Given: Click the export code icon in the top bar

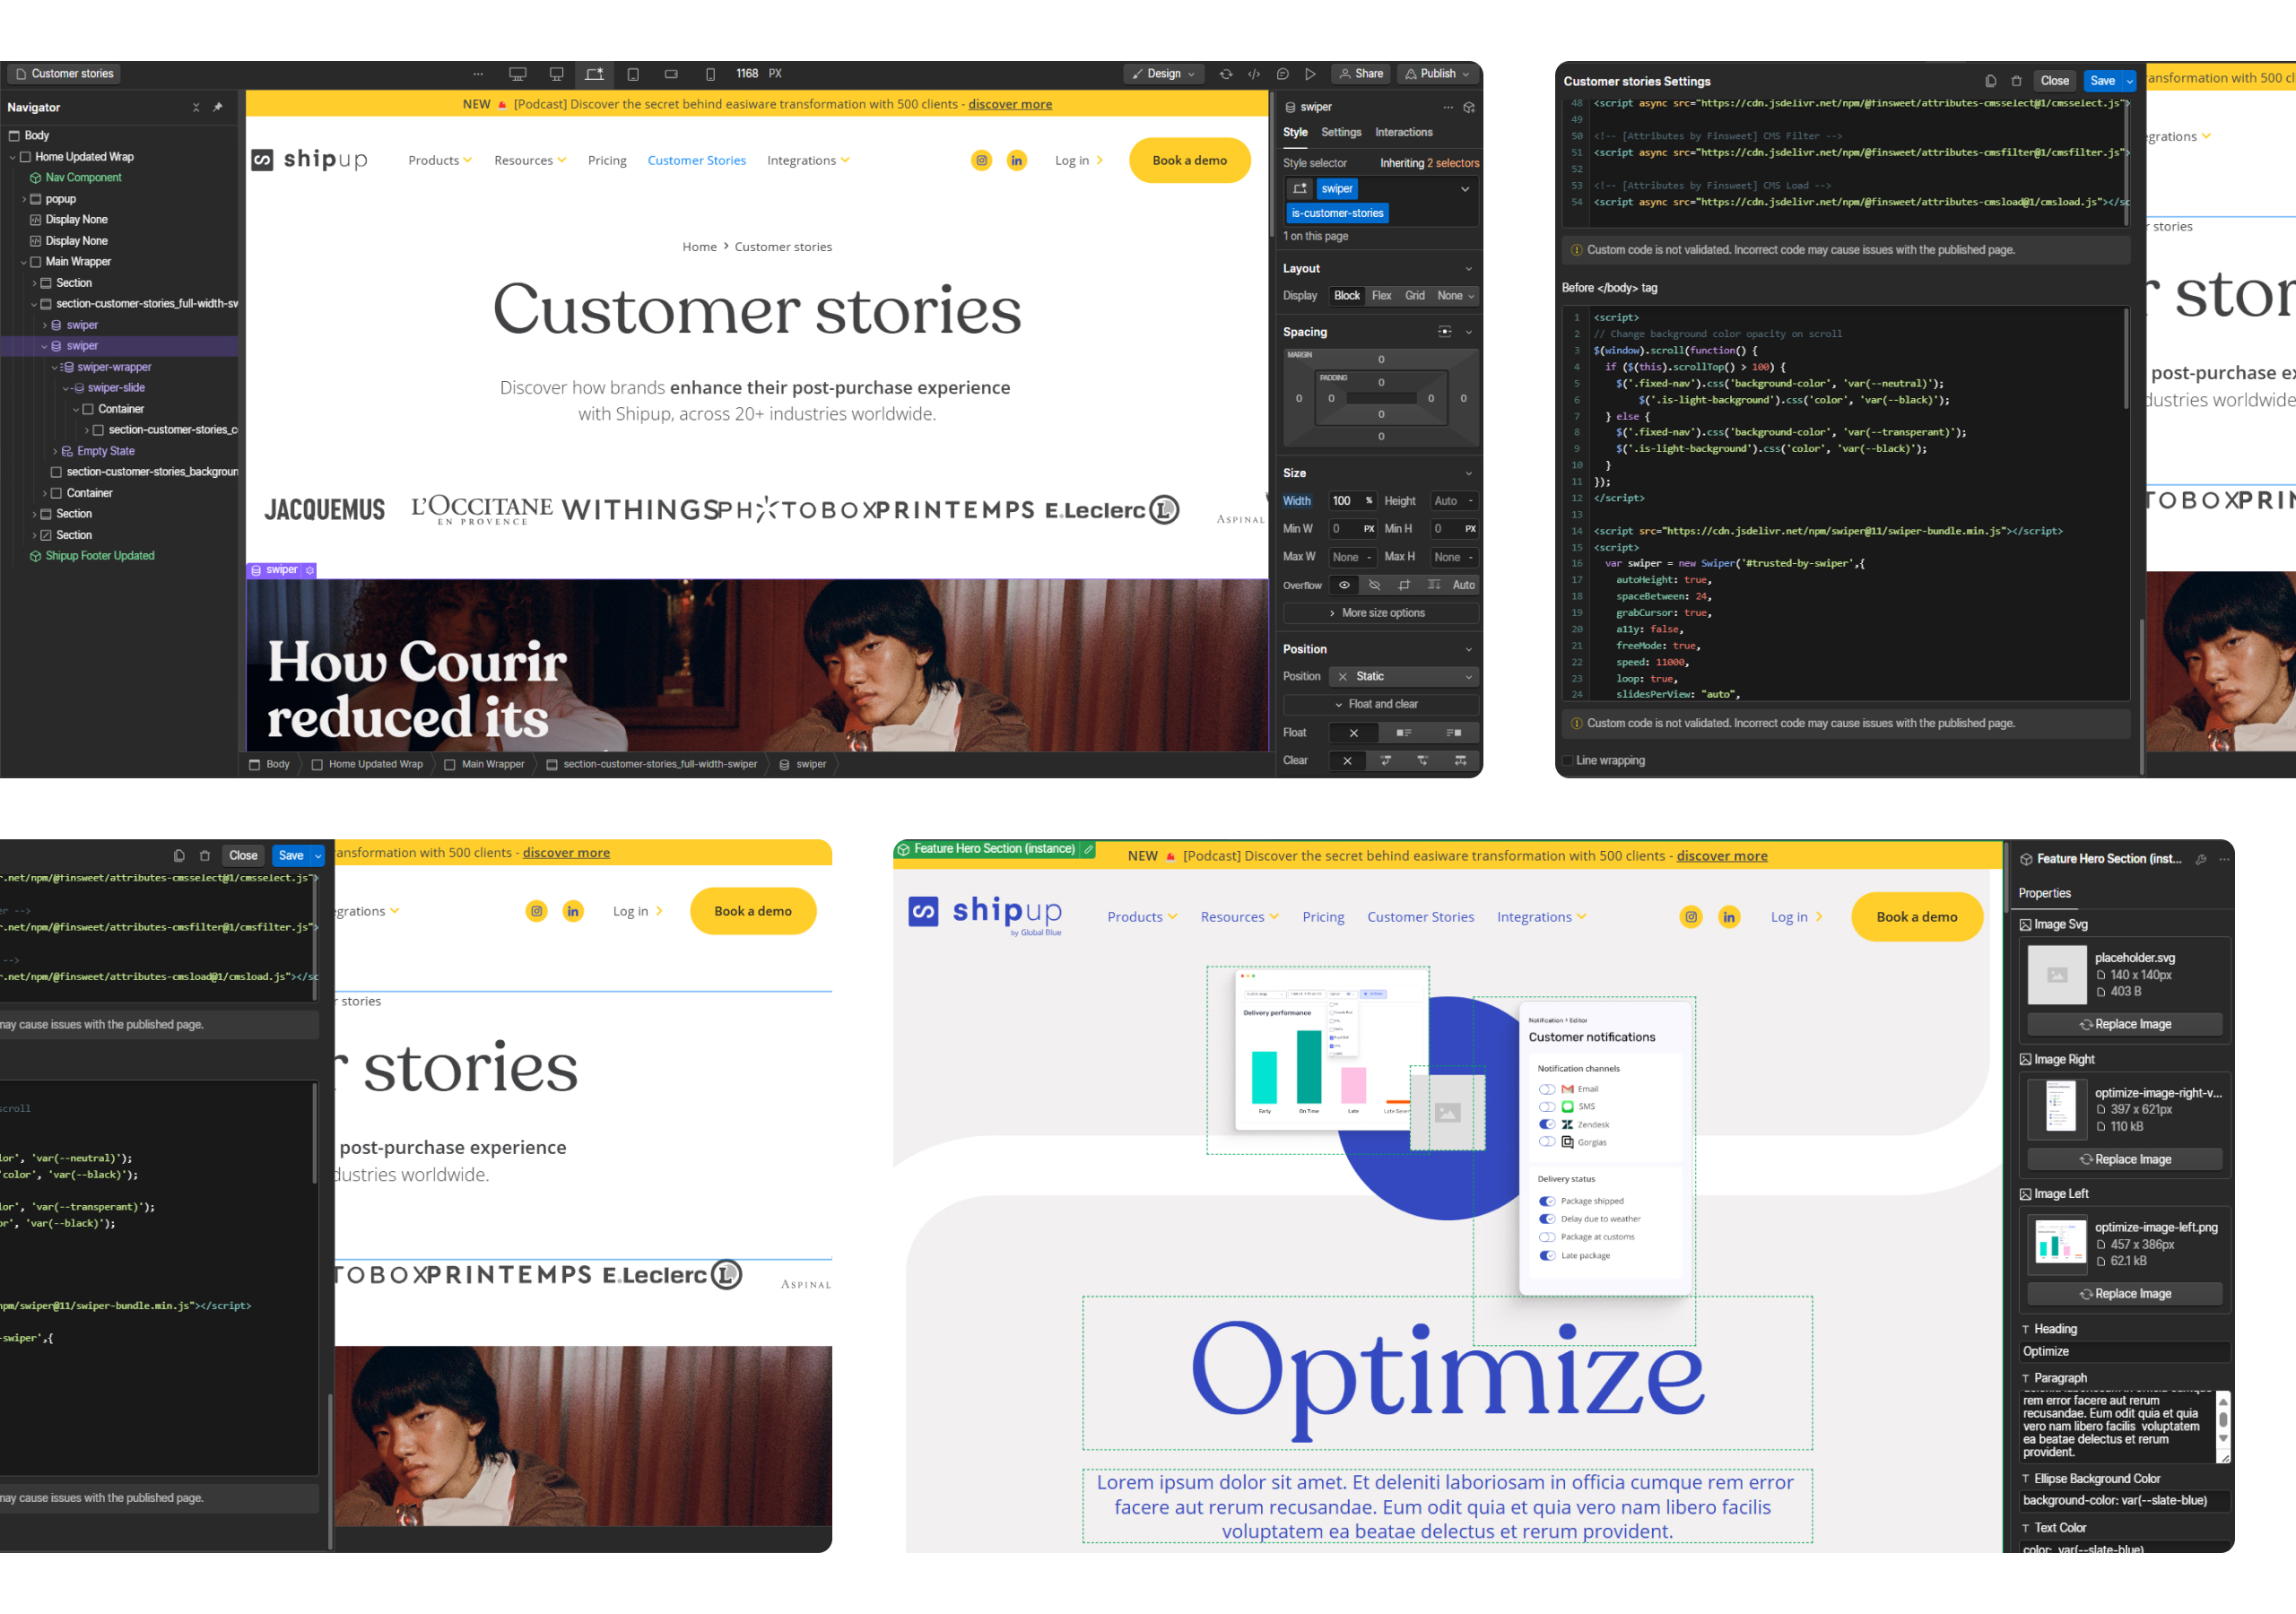Looking at the screenshot, I should tap(1254, 74).
